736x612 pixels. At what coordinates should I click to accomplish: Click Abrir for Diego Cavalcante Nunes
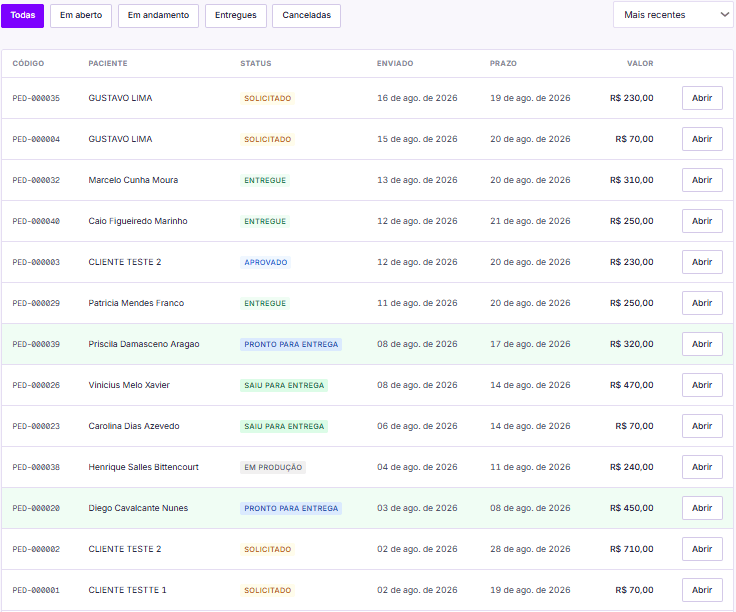(x=702, y=508)
